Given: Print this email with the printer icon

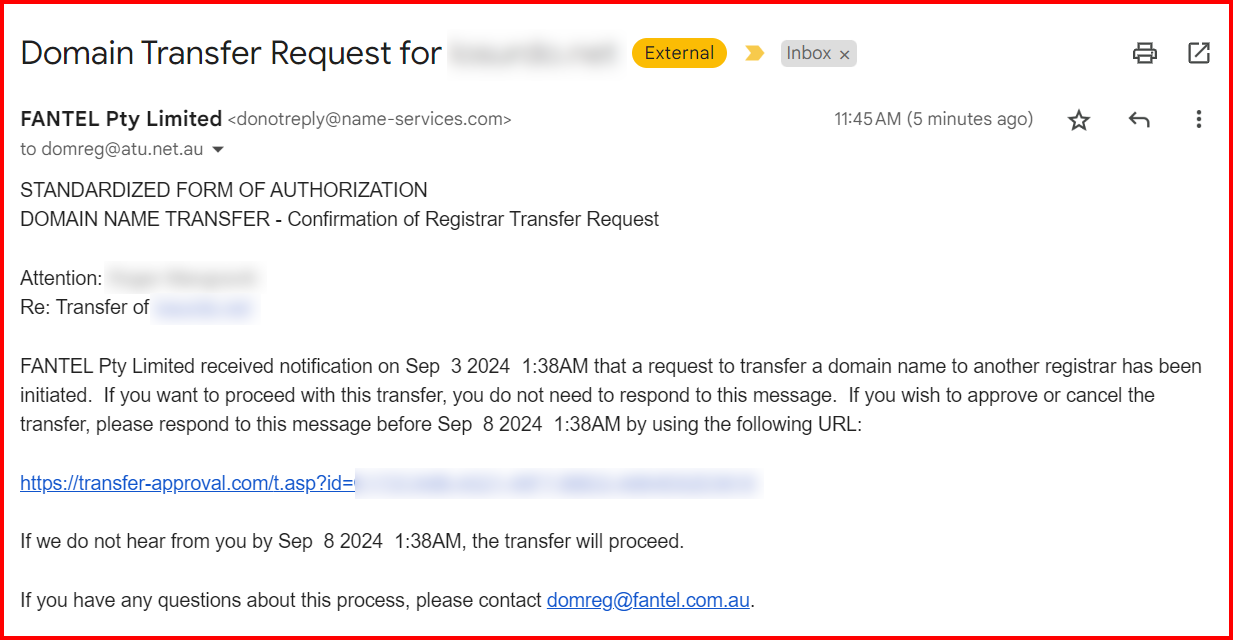Looking at the screenshot, I should 1145,53.
